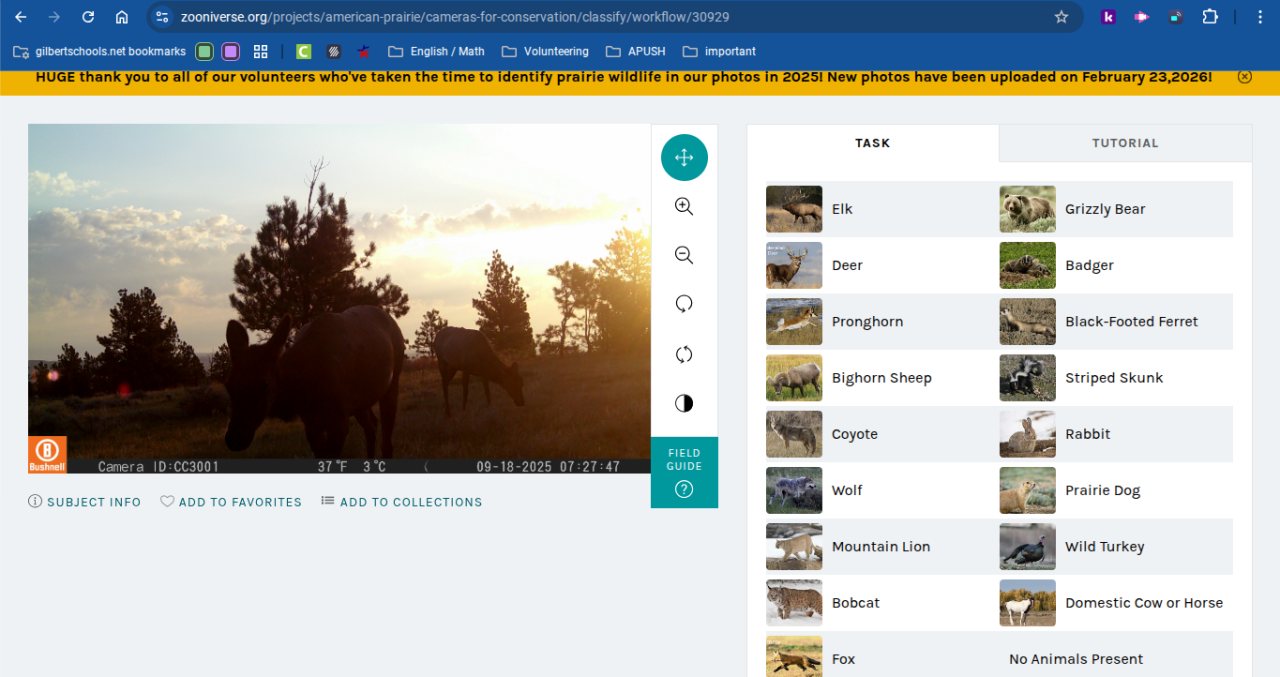Add this subject to favorites

[231, 502]
